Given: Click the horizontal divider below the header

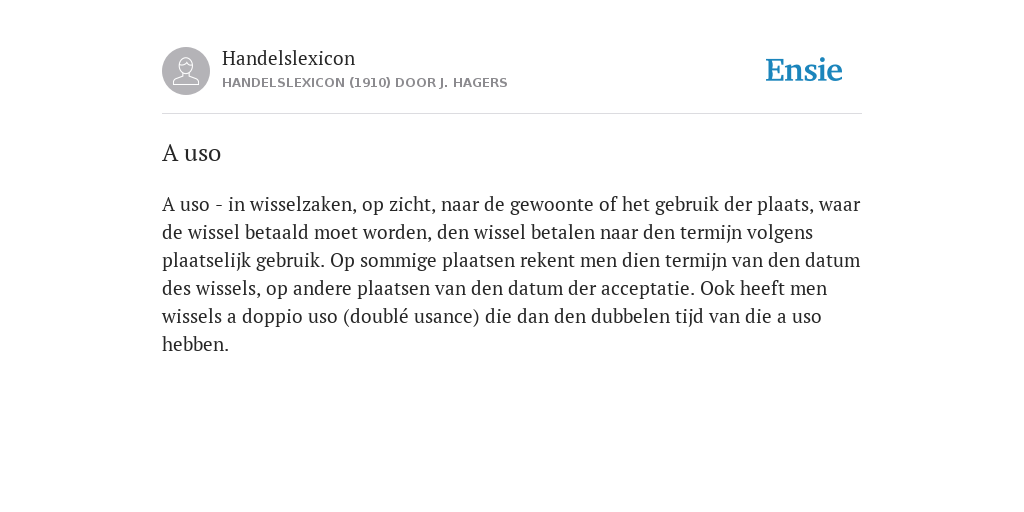Looking at the screenshot, I should 512,114.
